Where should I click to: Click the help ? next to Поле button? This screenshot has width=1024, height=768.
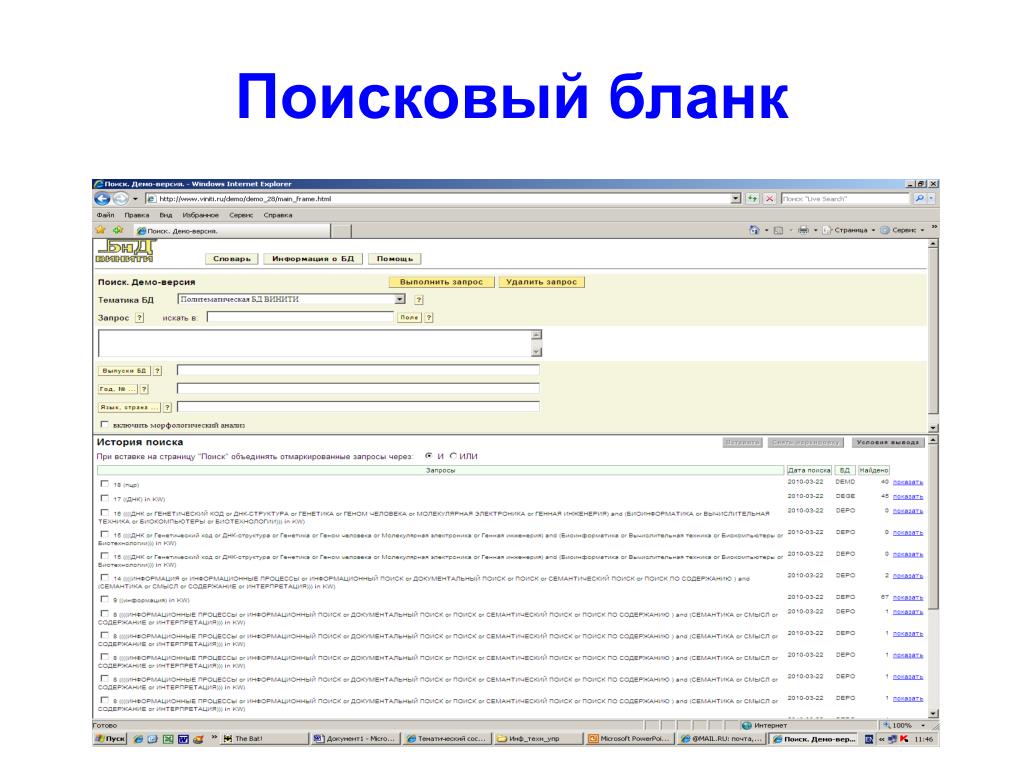(428, 317)
